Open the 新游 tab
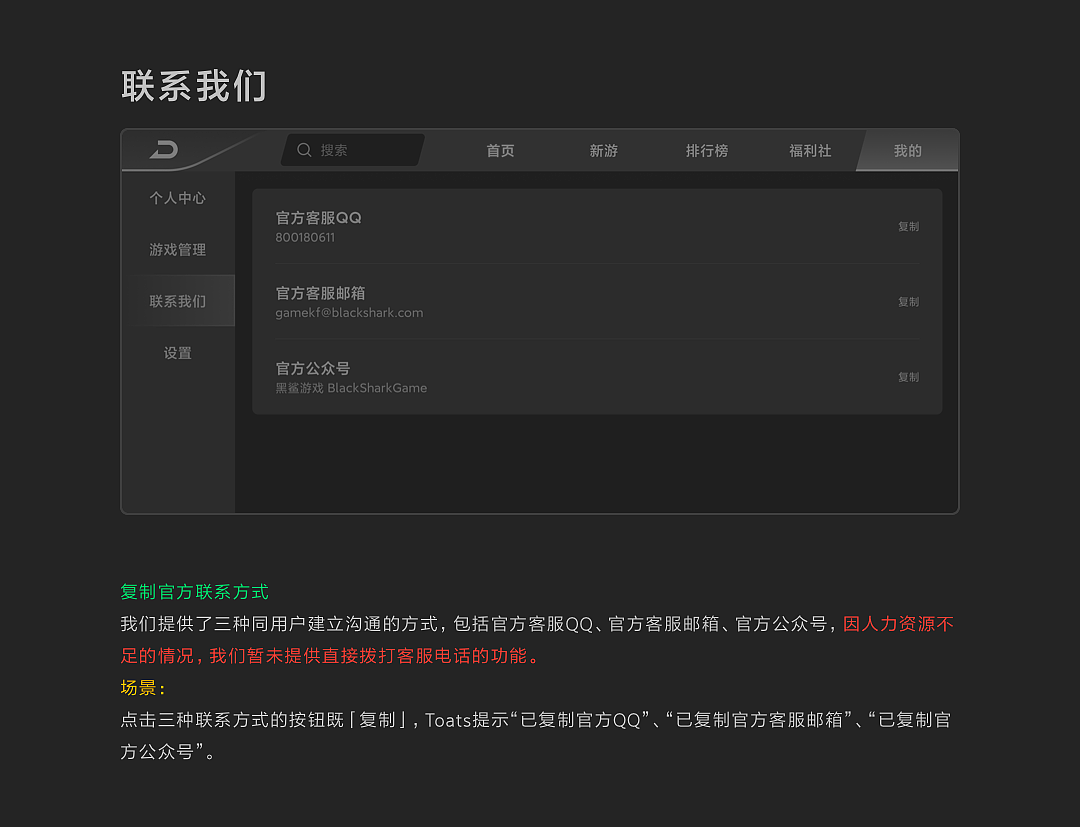The height and width of the screenshot is (827, 1080). (x=604, y=151)
